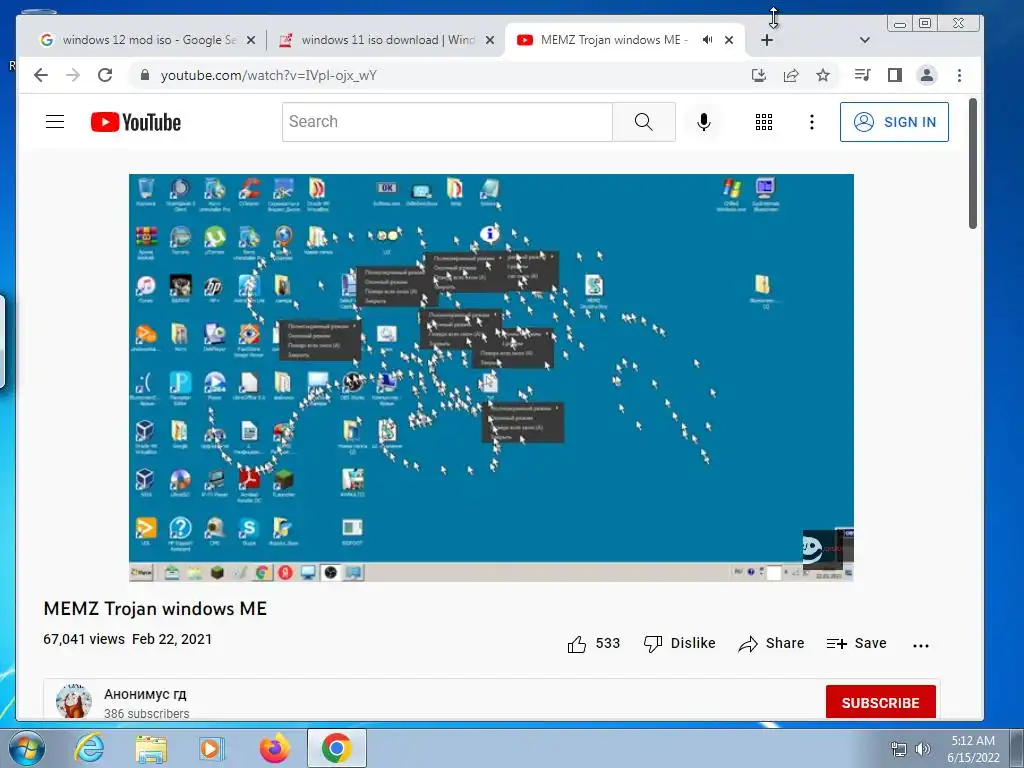
Task: Click the video player to pause
Action: (491, 377)
